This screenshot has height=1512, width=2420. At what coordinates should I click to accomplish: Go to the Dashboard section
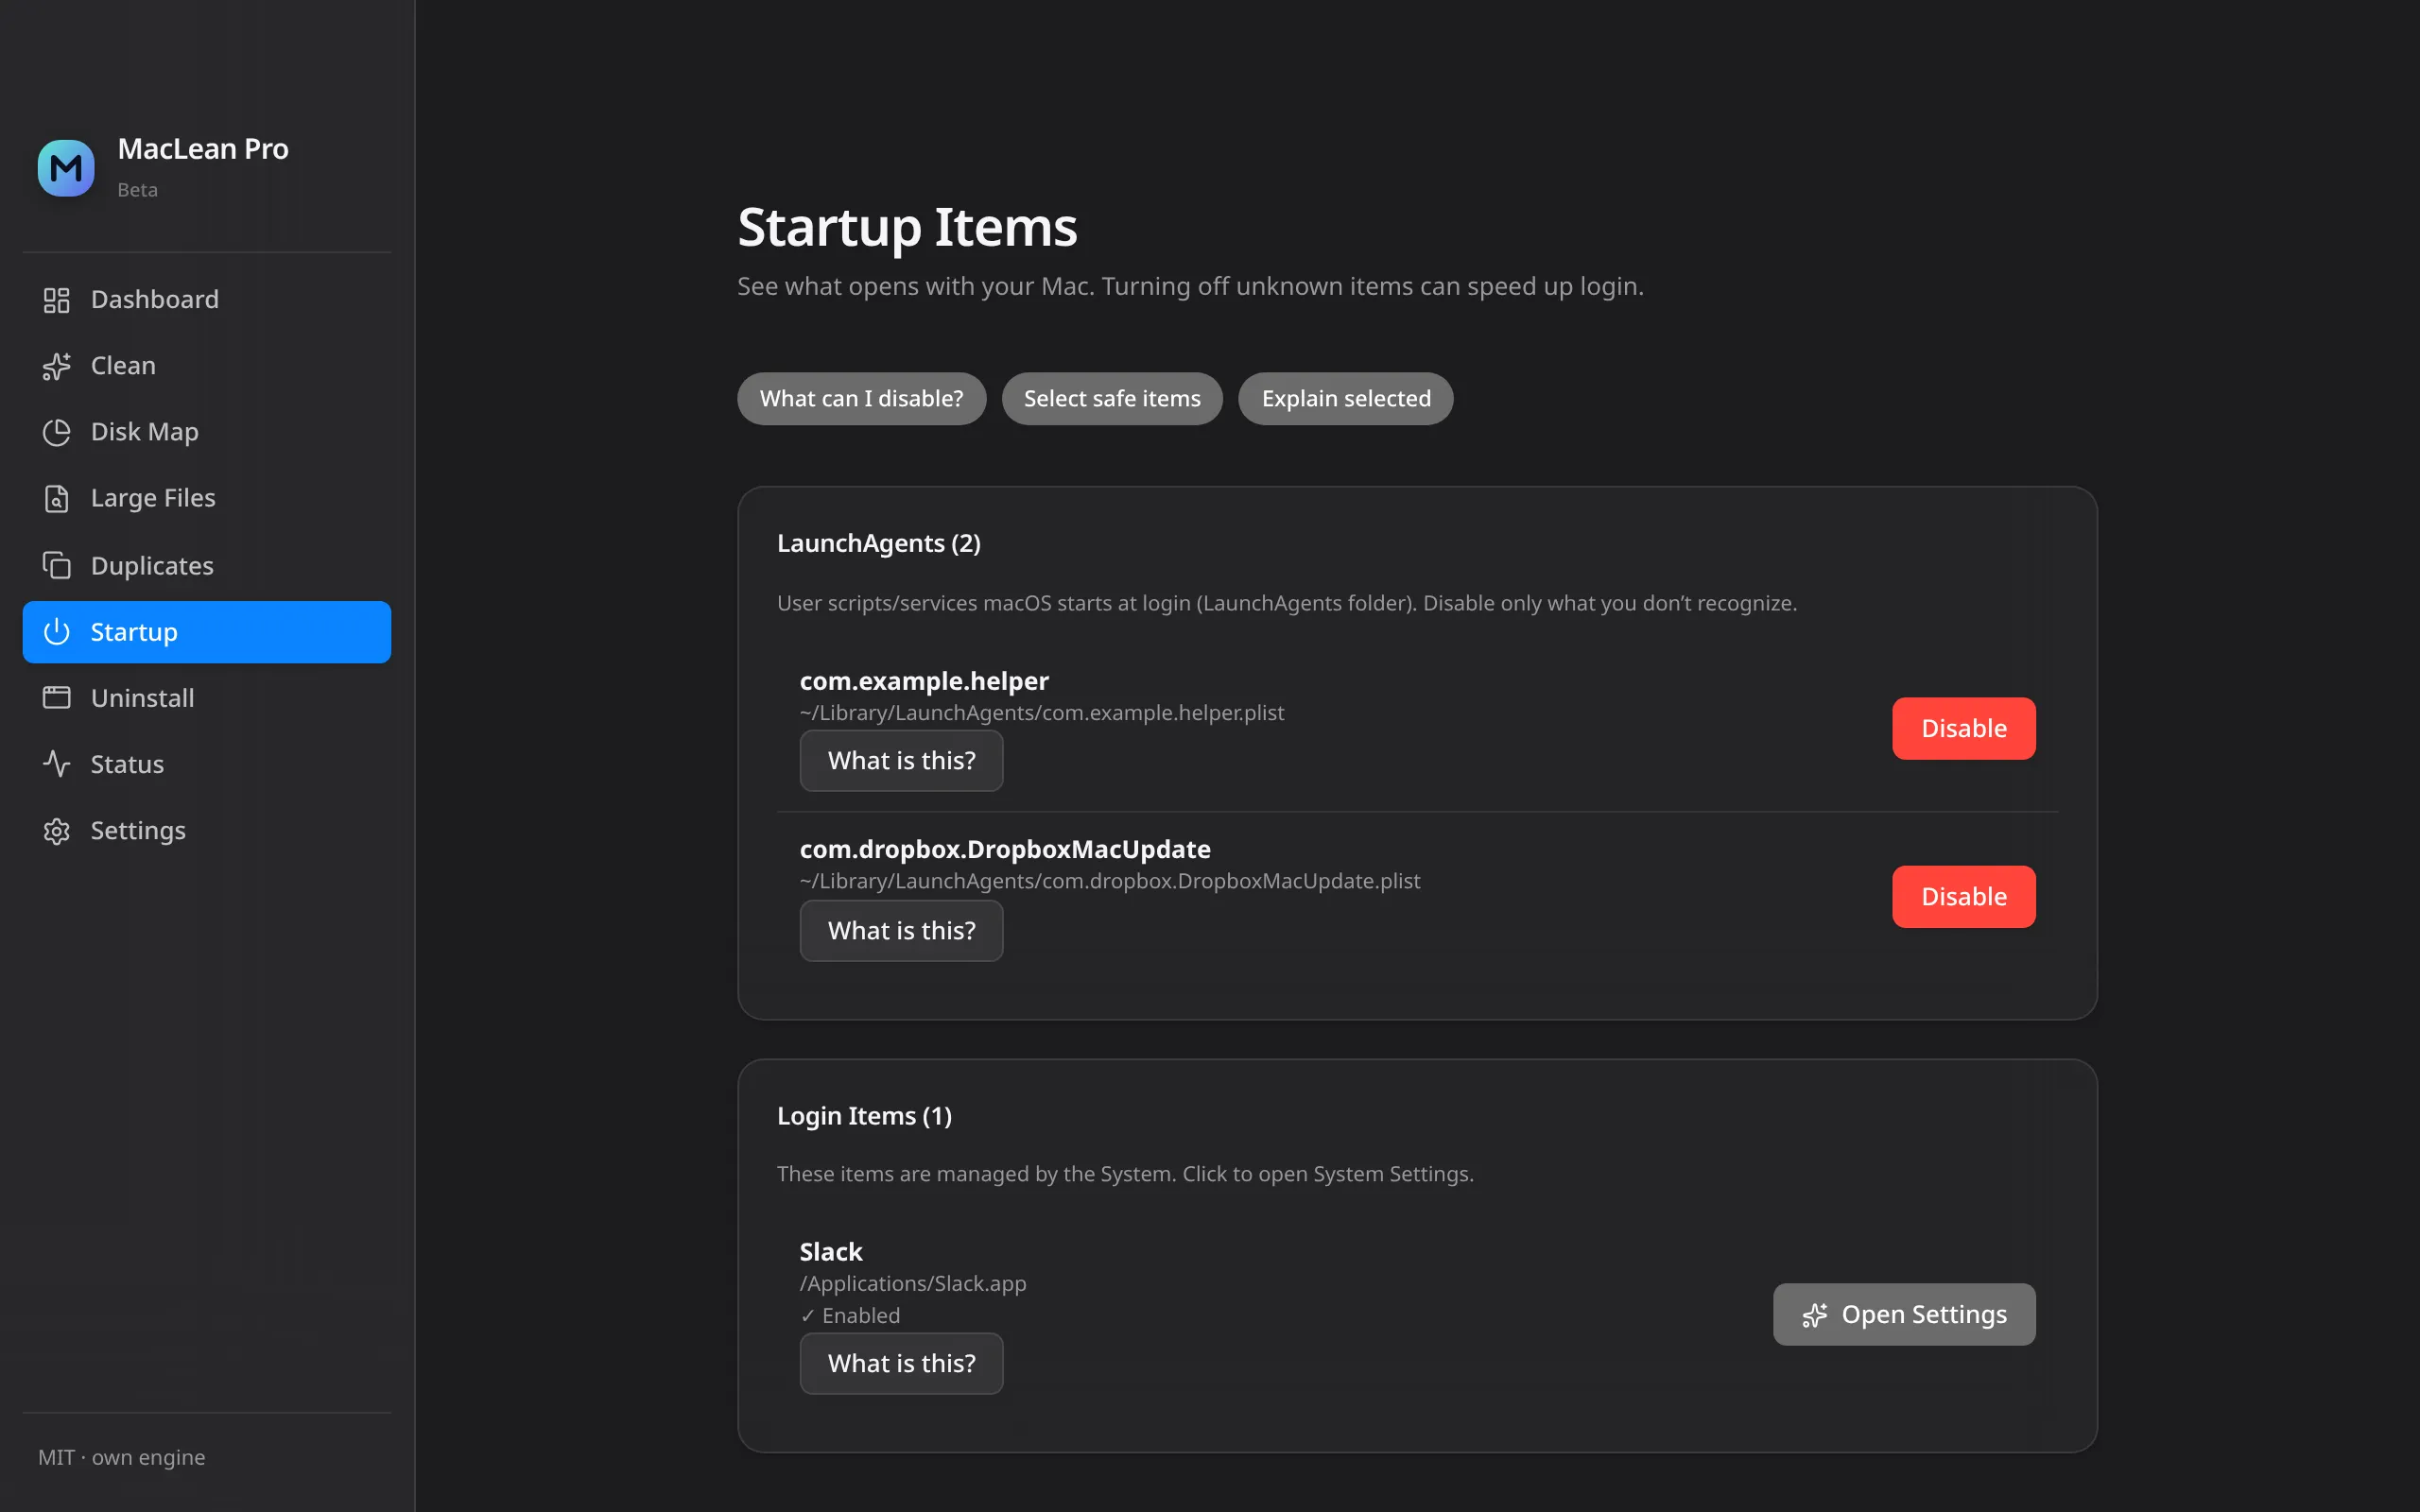(x=207, y=300)
